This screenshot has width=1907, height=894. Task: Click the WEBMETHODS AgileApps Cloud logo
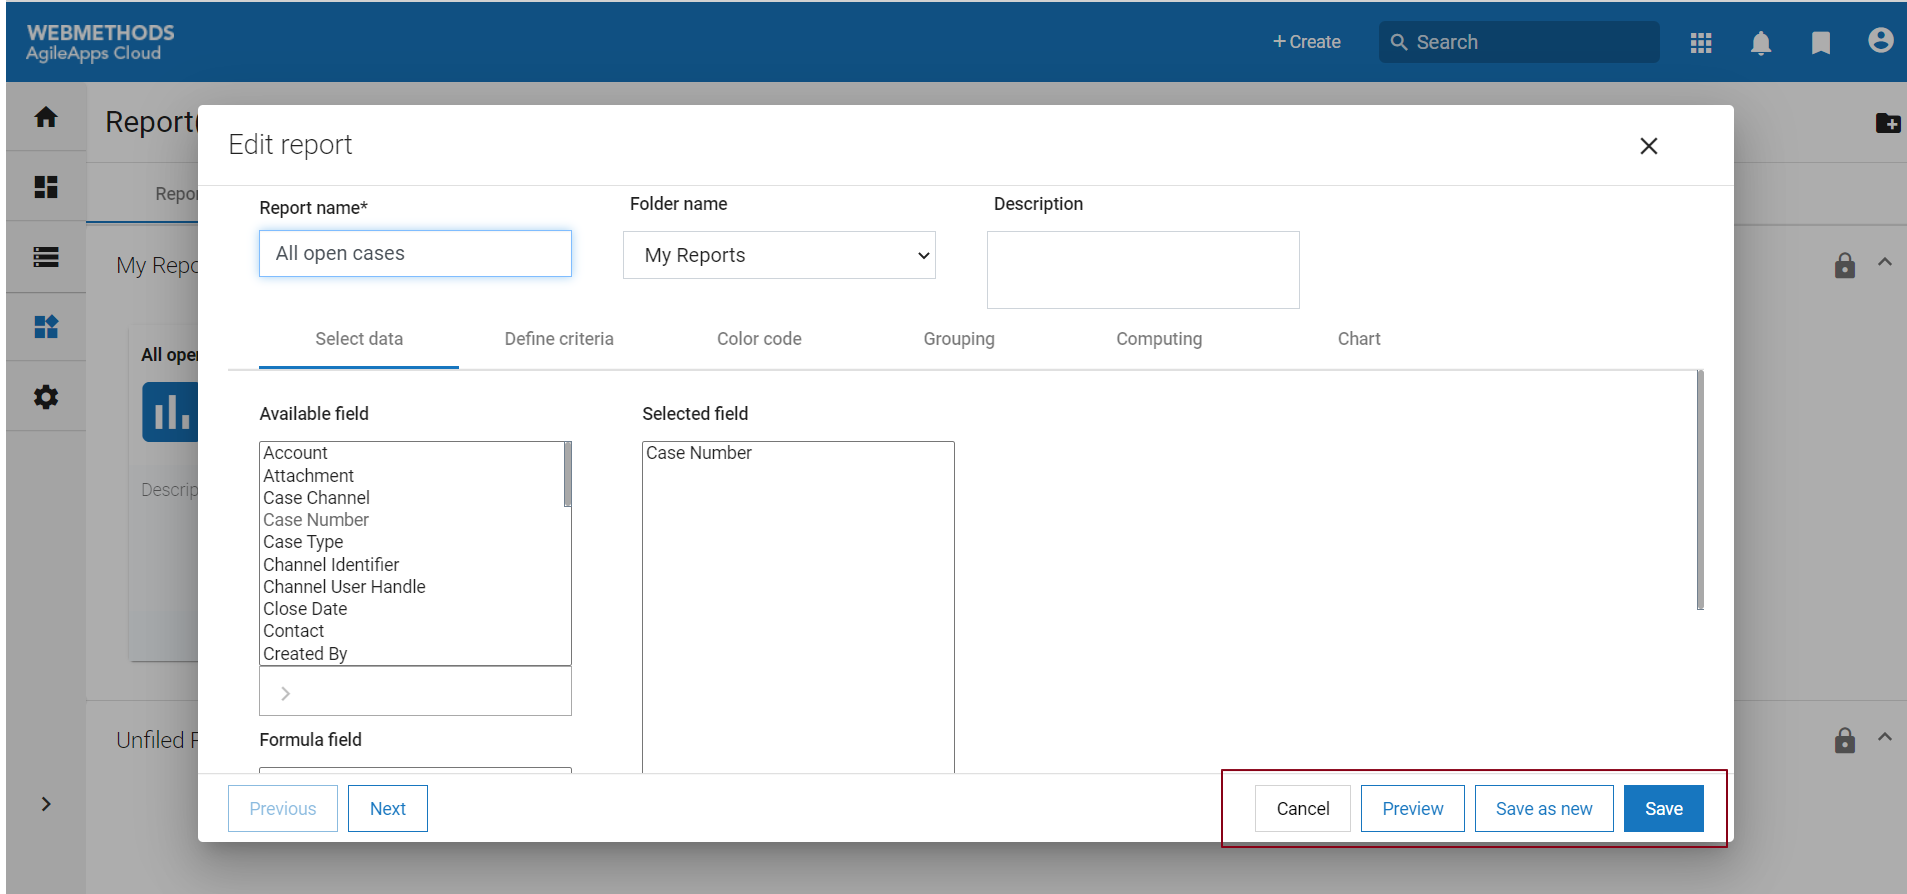click(x=100, y=42)
